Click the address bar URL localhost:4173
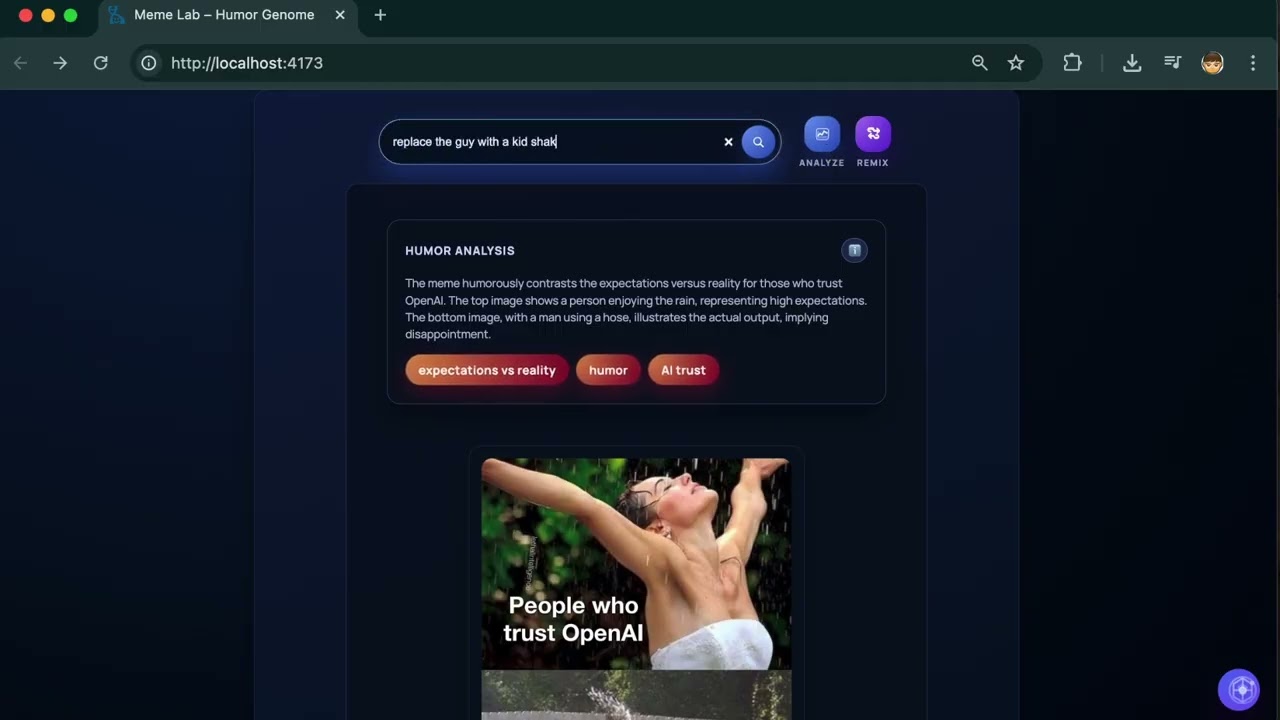Viewport: 1280px width, 720px height. pyautogui.click(x=247, y=63)
